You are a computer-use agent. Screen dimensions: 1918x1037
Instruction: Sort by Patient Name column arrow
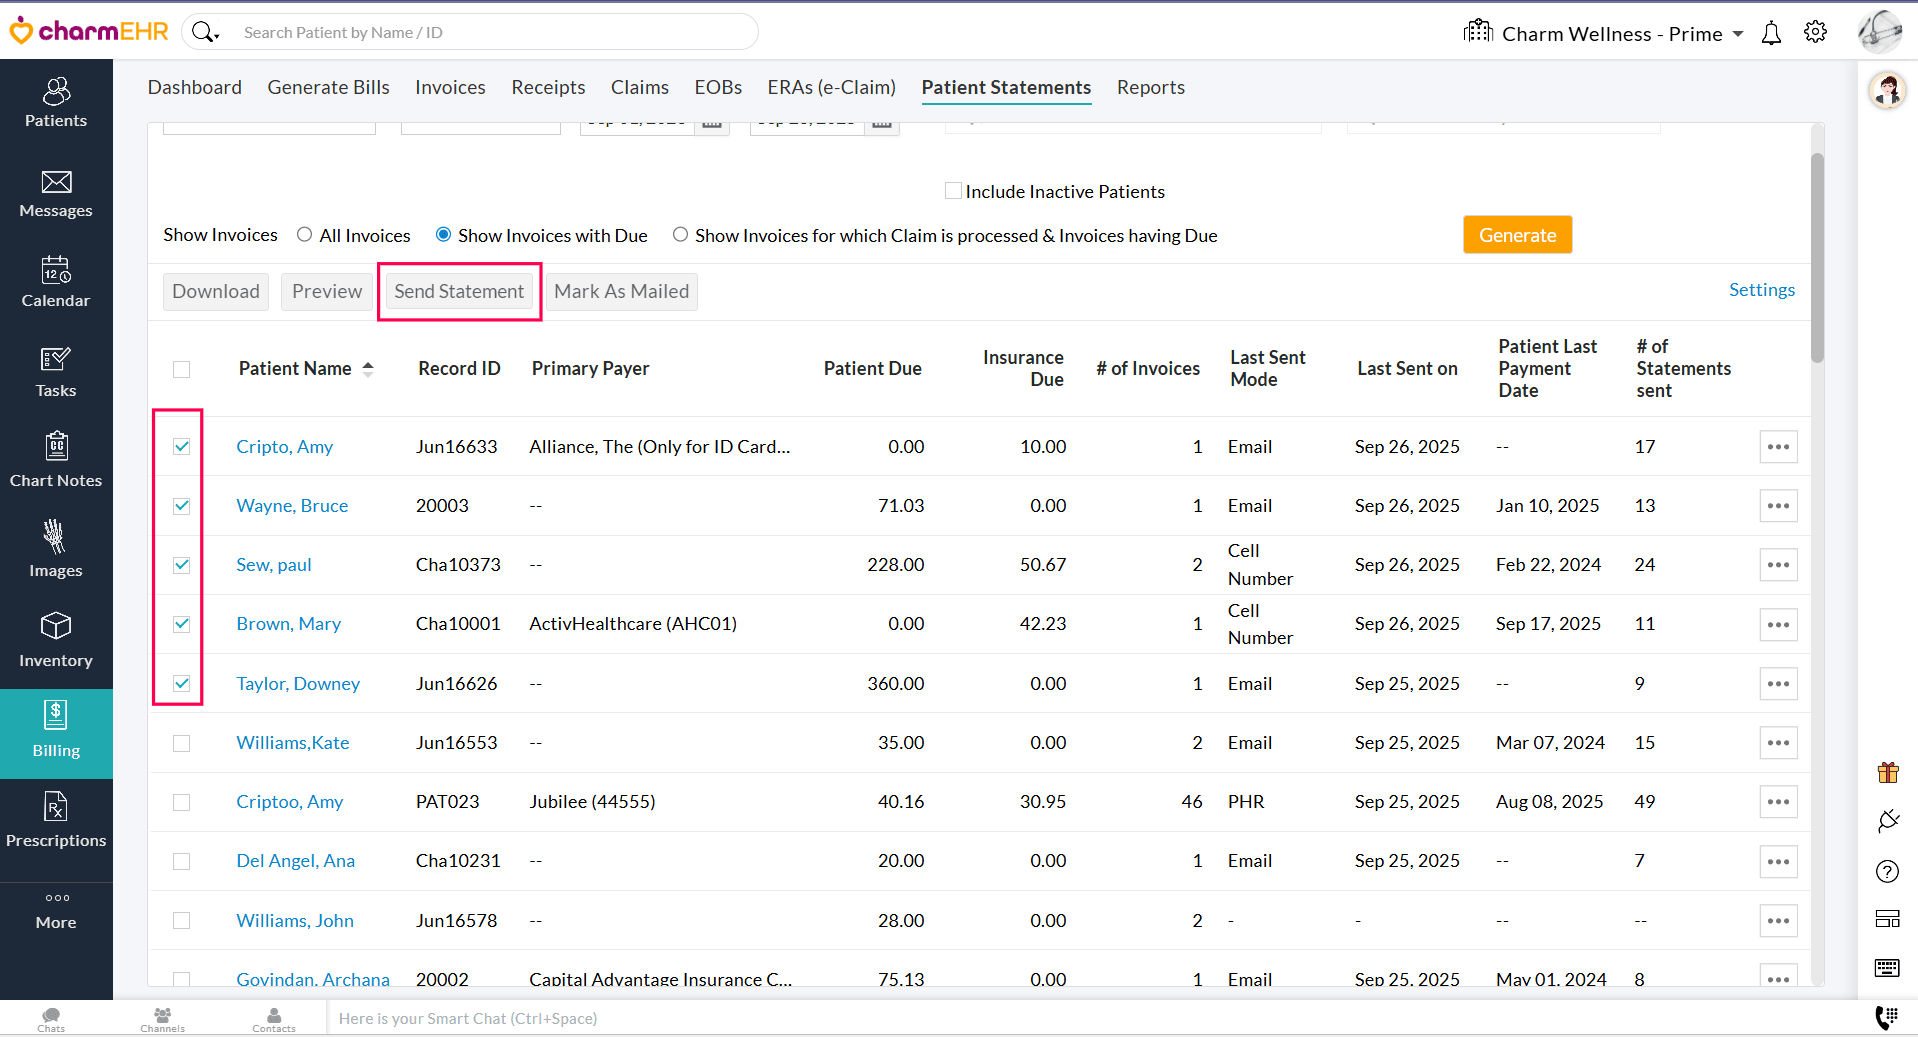[368, 369]
